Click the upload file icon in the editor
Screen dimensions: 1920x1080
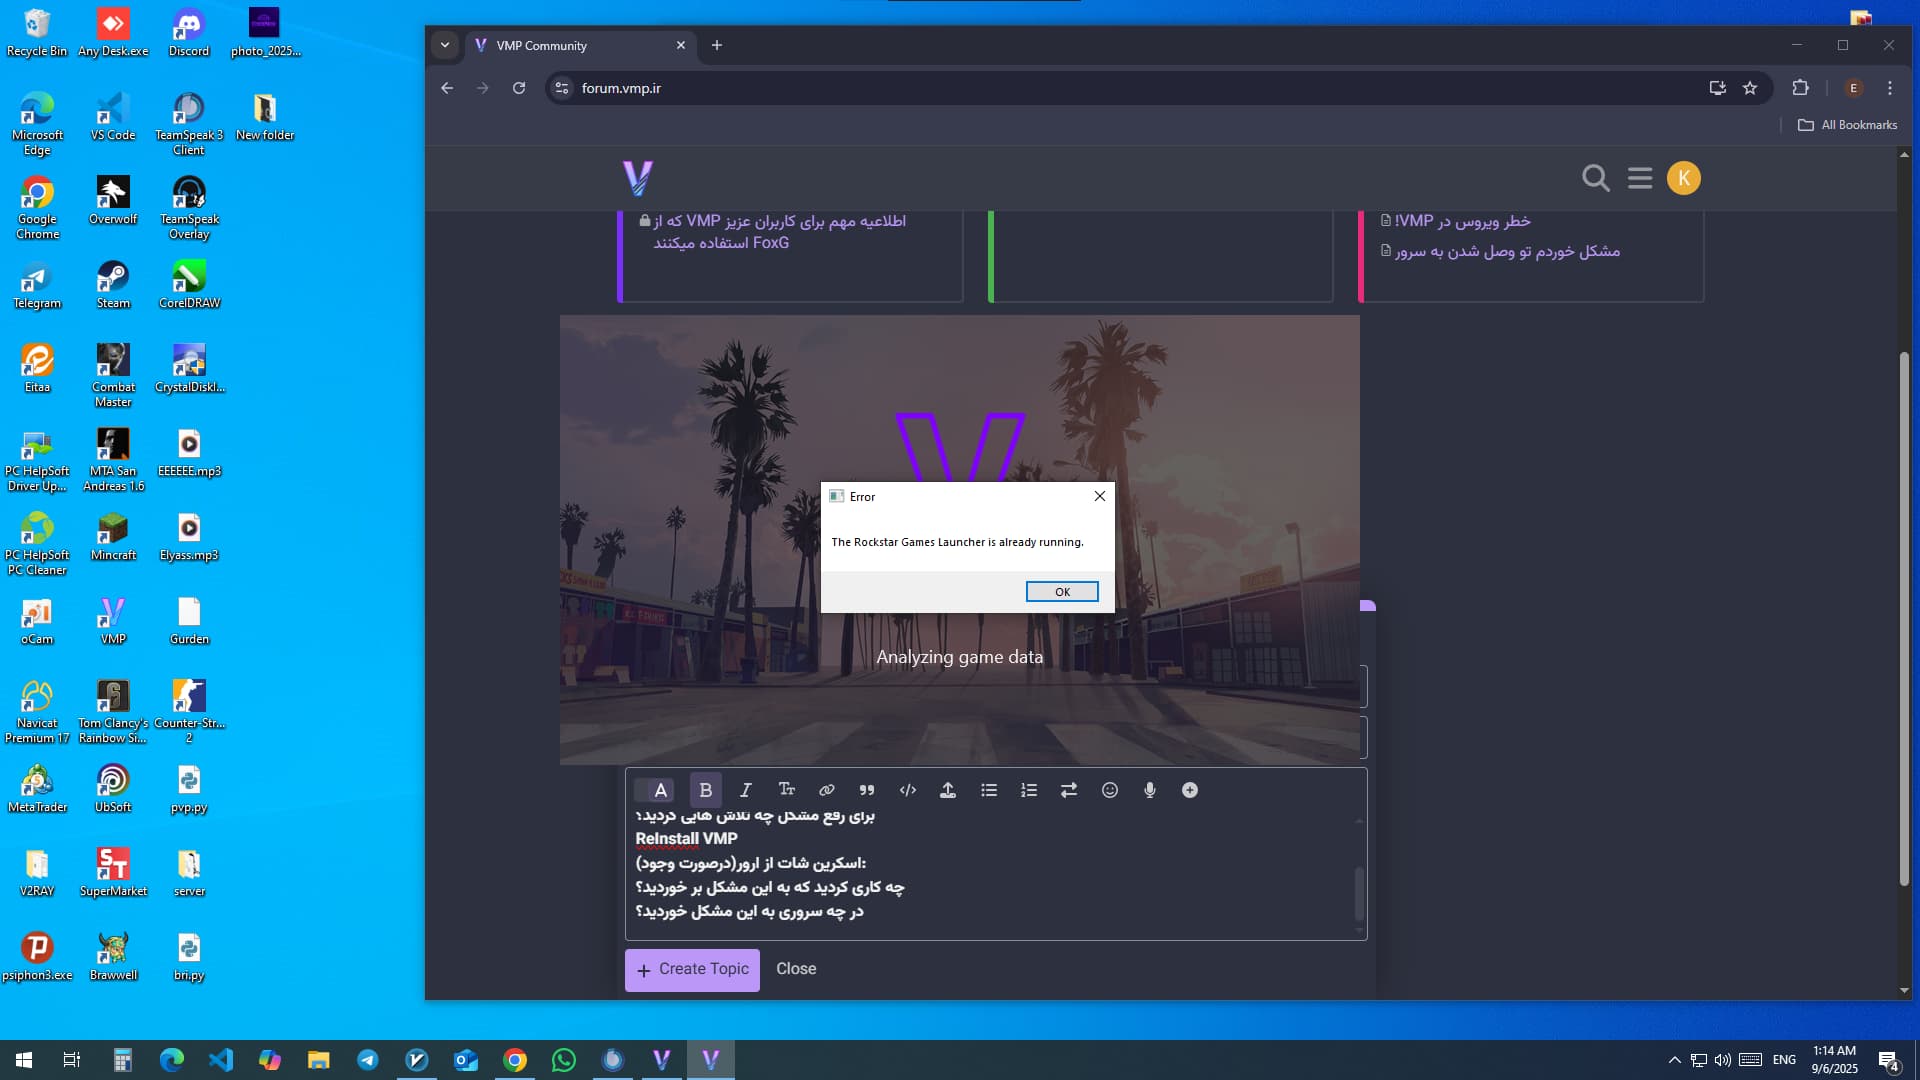947,790
